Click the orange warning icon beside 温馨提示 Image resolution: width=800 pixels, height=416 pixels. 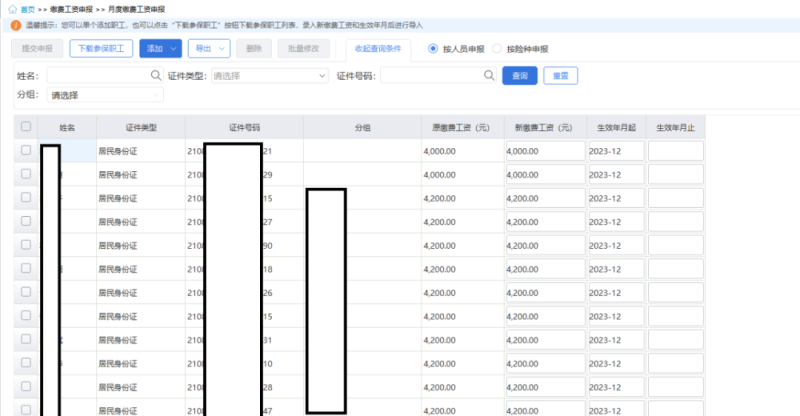pos(15,24)
